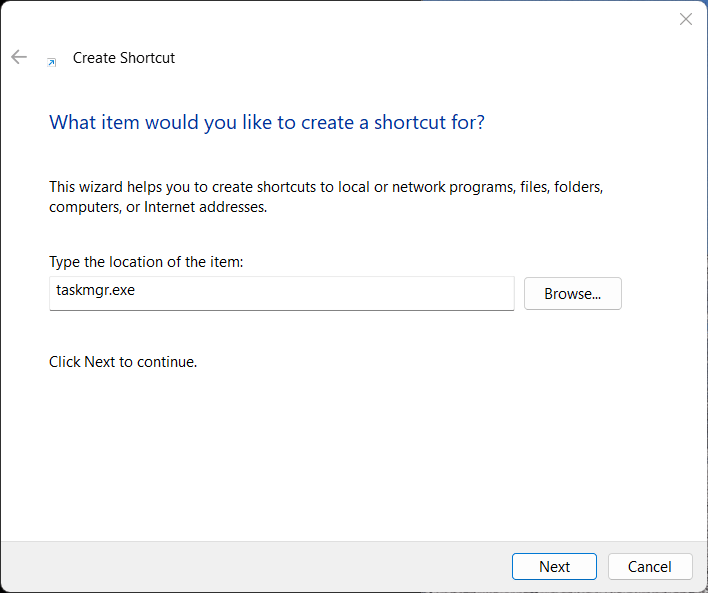708x593 pixels.
Task: Click the 'computers, or Internet addresses' text line
Action: click(x=158, y=207)
